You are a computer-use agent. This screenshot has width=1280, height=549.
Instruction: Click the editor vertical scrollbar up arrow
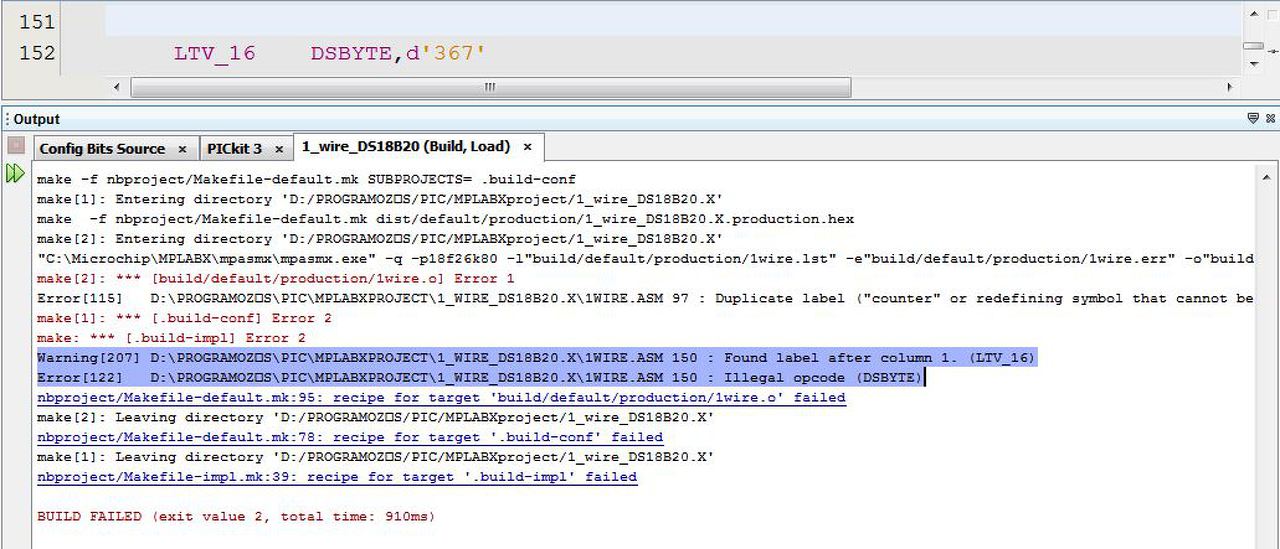pos(1253,14)
